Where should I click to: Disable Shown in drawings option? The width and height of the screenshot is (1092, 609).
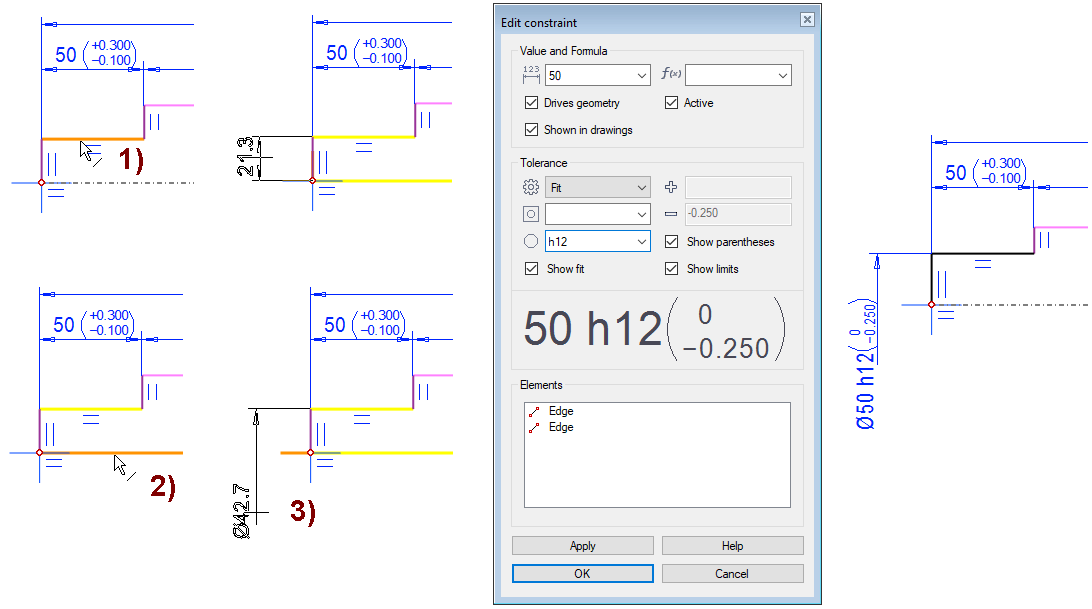point(531,130)
